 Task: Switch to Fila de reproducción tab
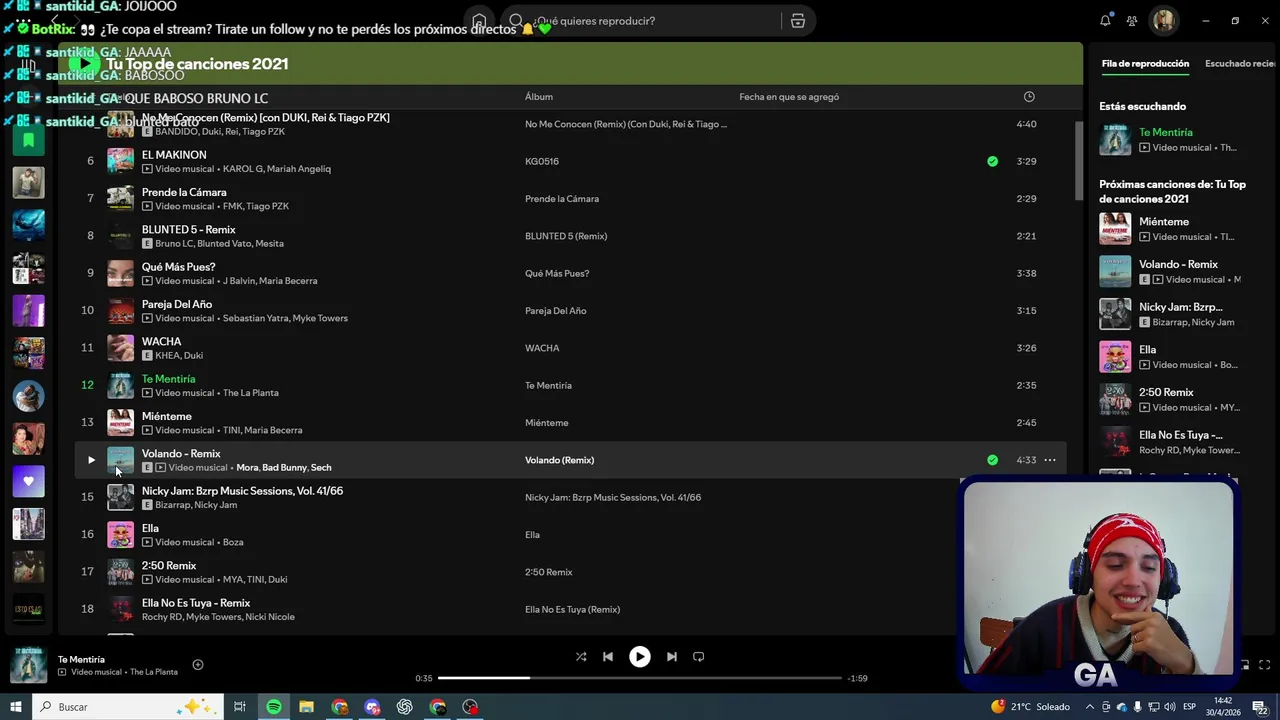(x=1145, y=63)
